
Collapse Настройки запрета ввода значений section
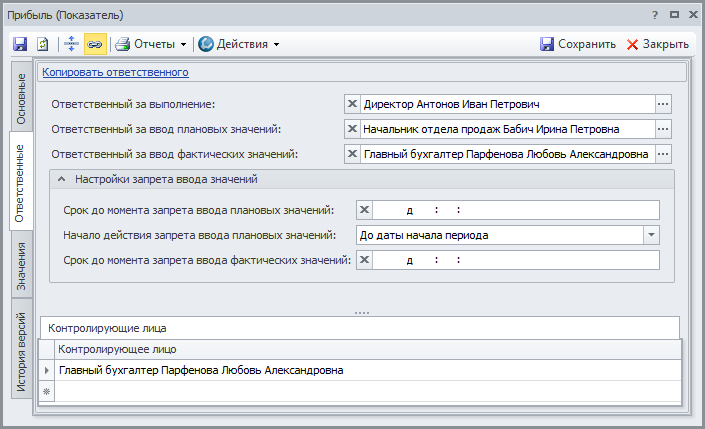61,180
